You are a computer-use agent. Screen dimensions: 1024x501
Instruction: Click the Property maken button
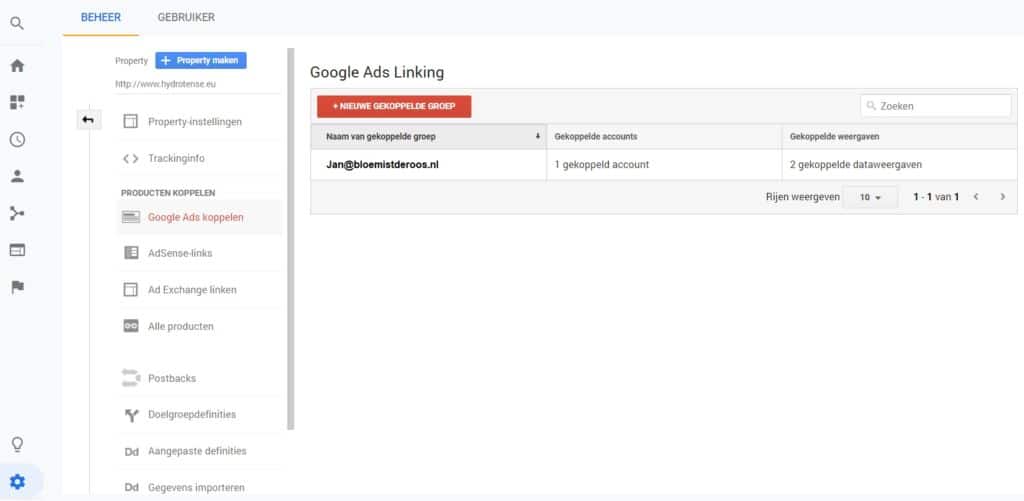click(200, 60)
